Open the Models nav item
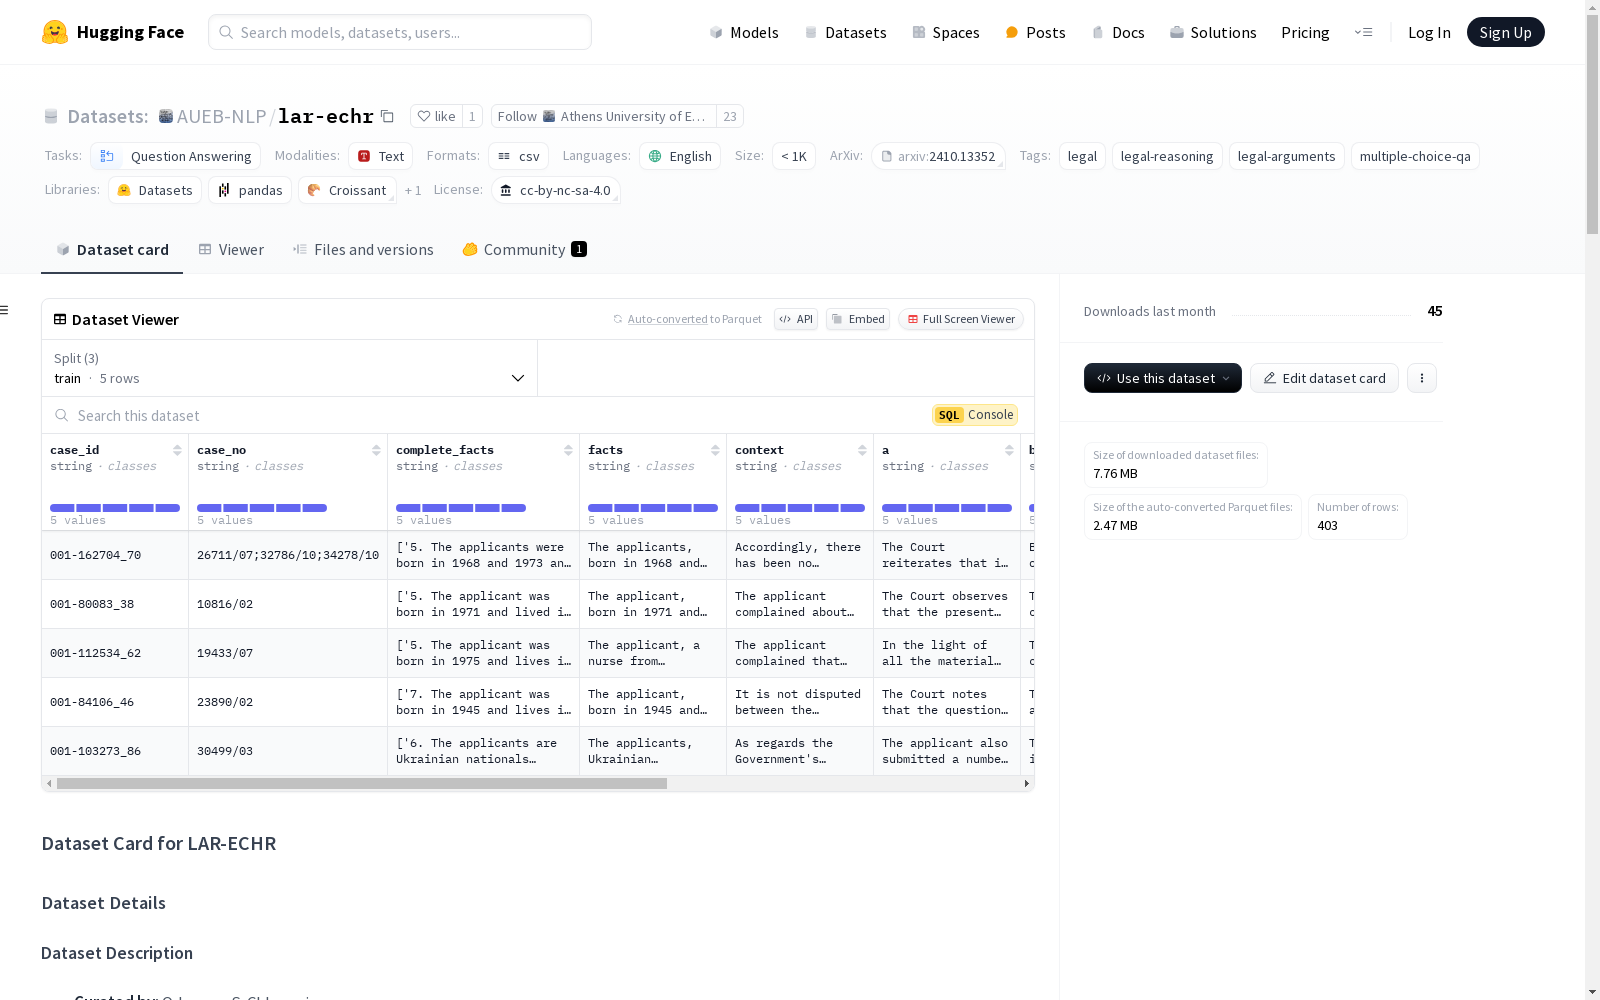Image resolution: width=1600 pixels, height=1000 pixels. click(x=744, y=32)
